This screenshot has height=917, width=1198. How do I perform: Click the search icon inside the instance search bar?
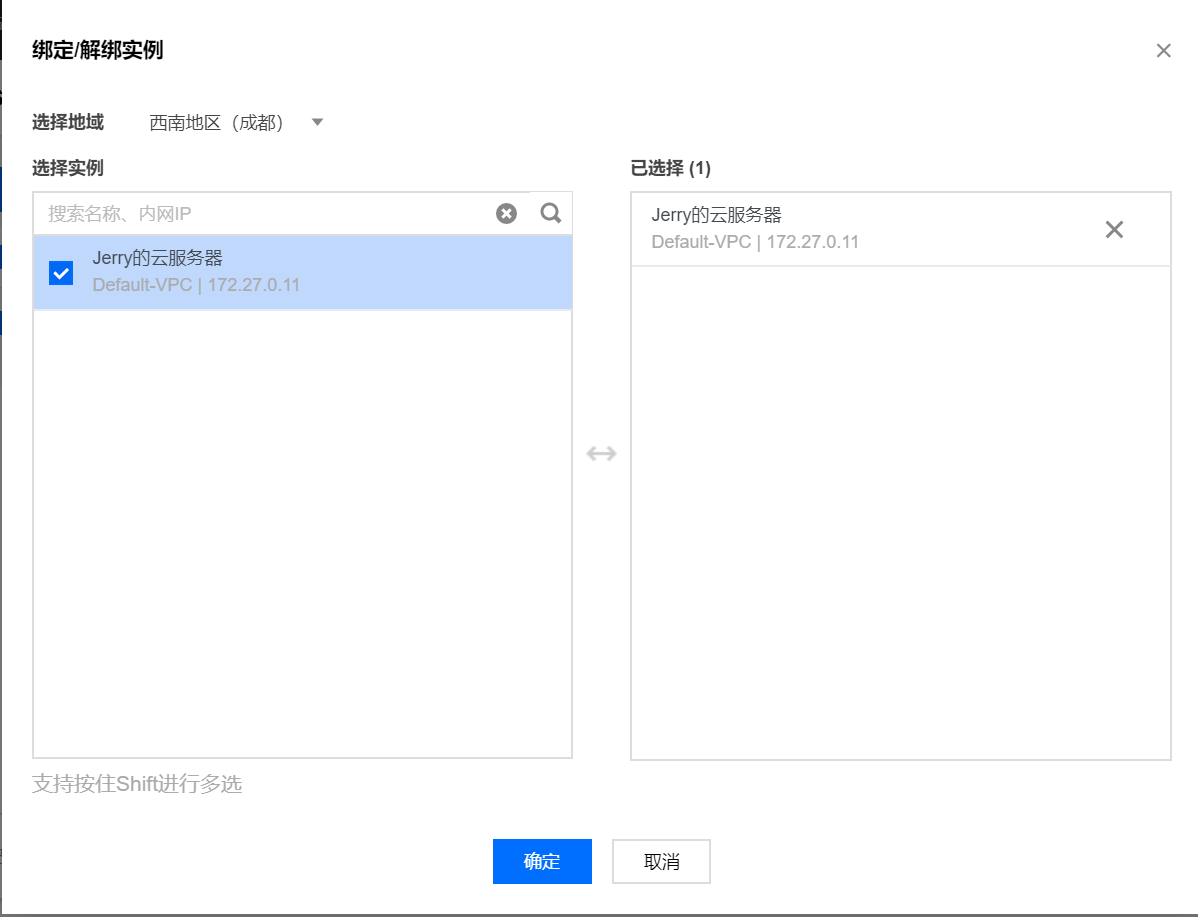pos(550,213)
